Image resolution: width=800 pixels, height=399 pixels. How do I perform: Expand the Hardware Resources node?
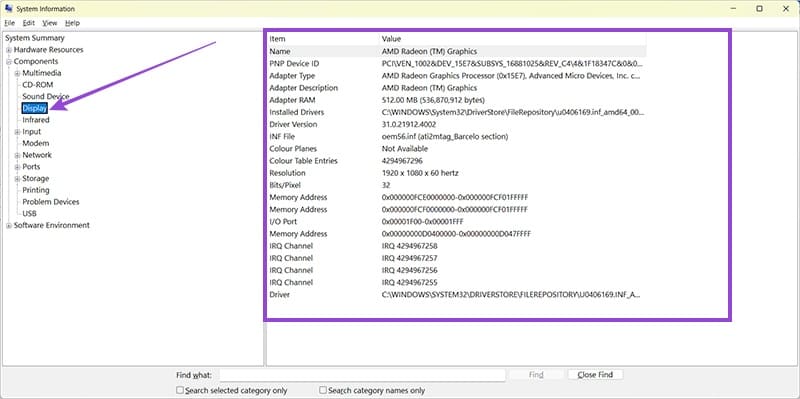coord(9,50)
